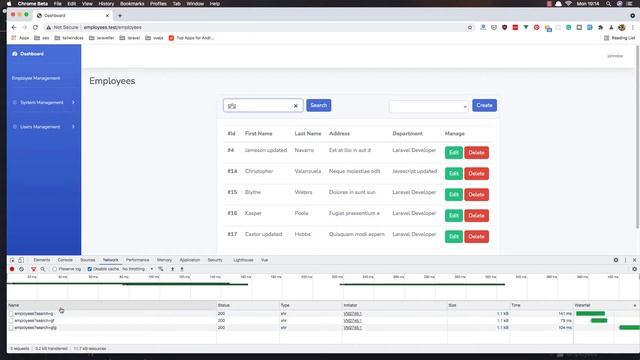Open the Dashboard sidebar link

28,54
